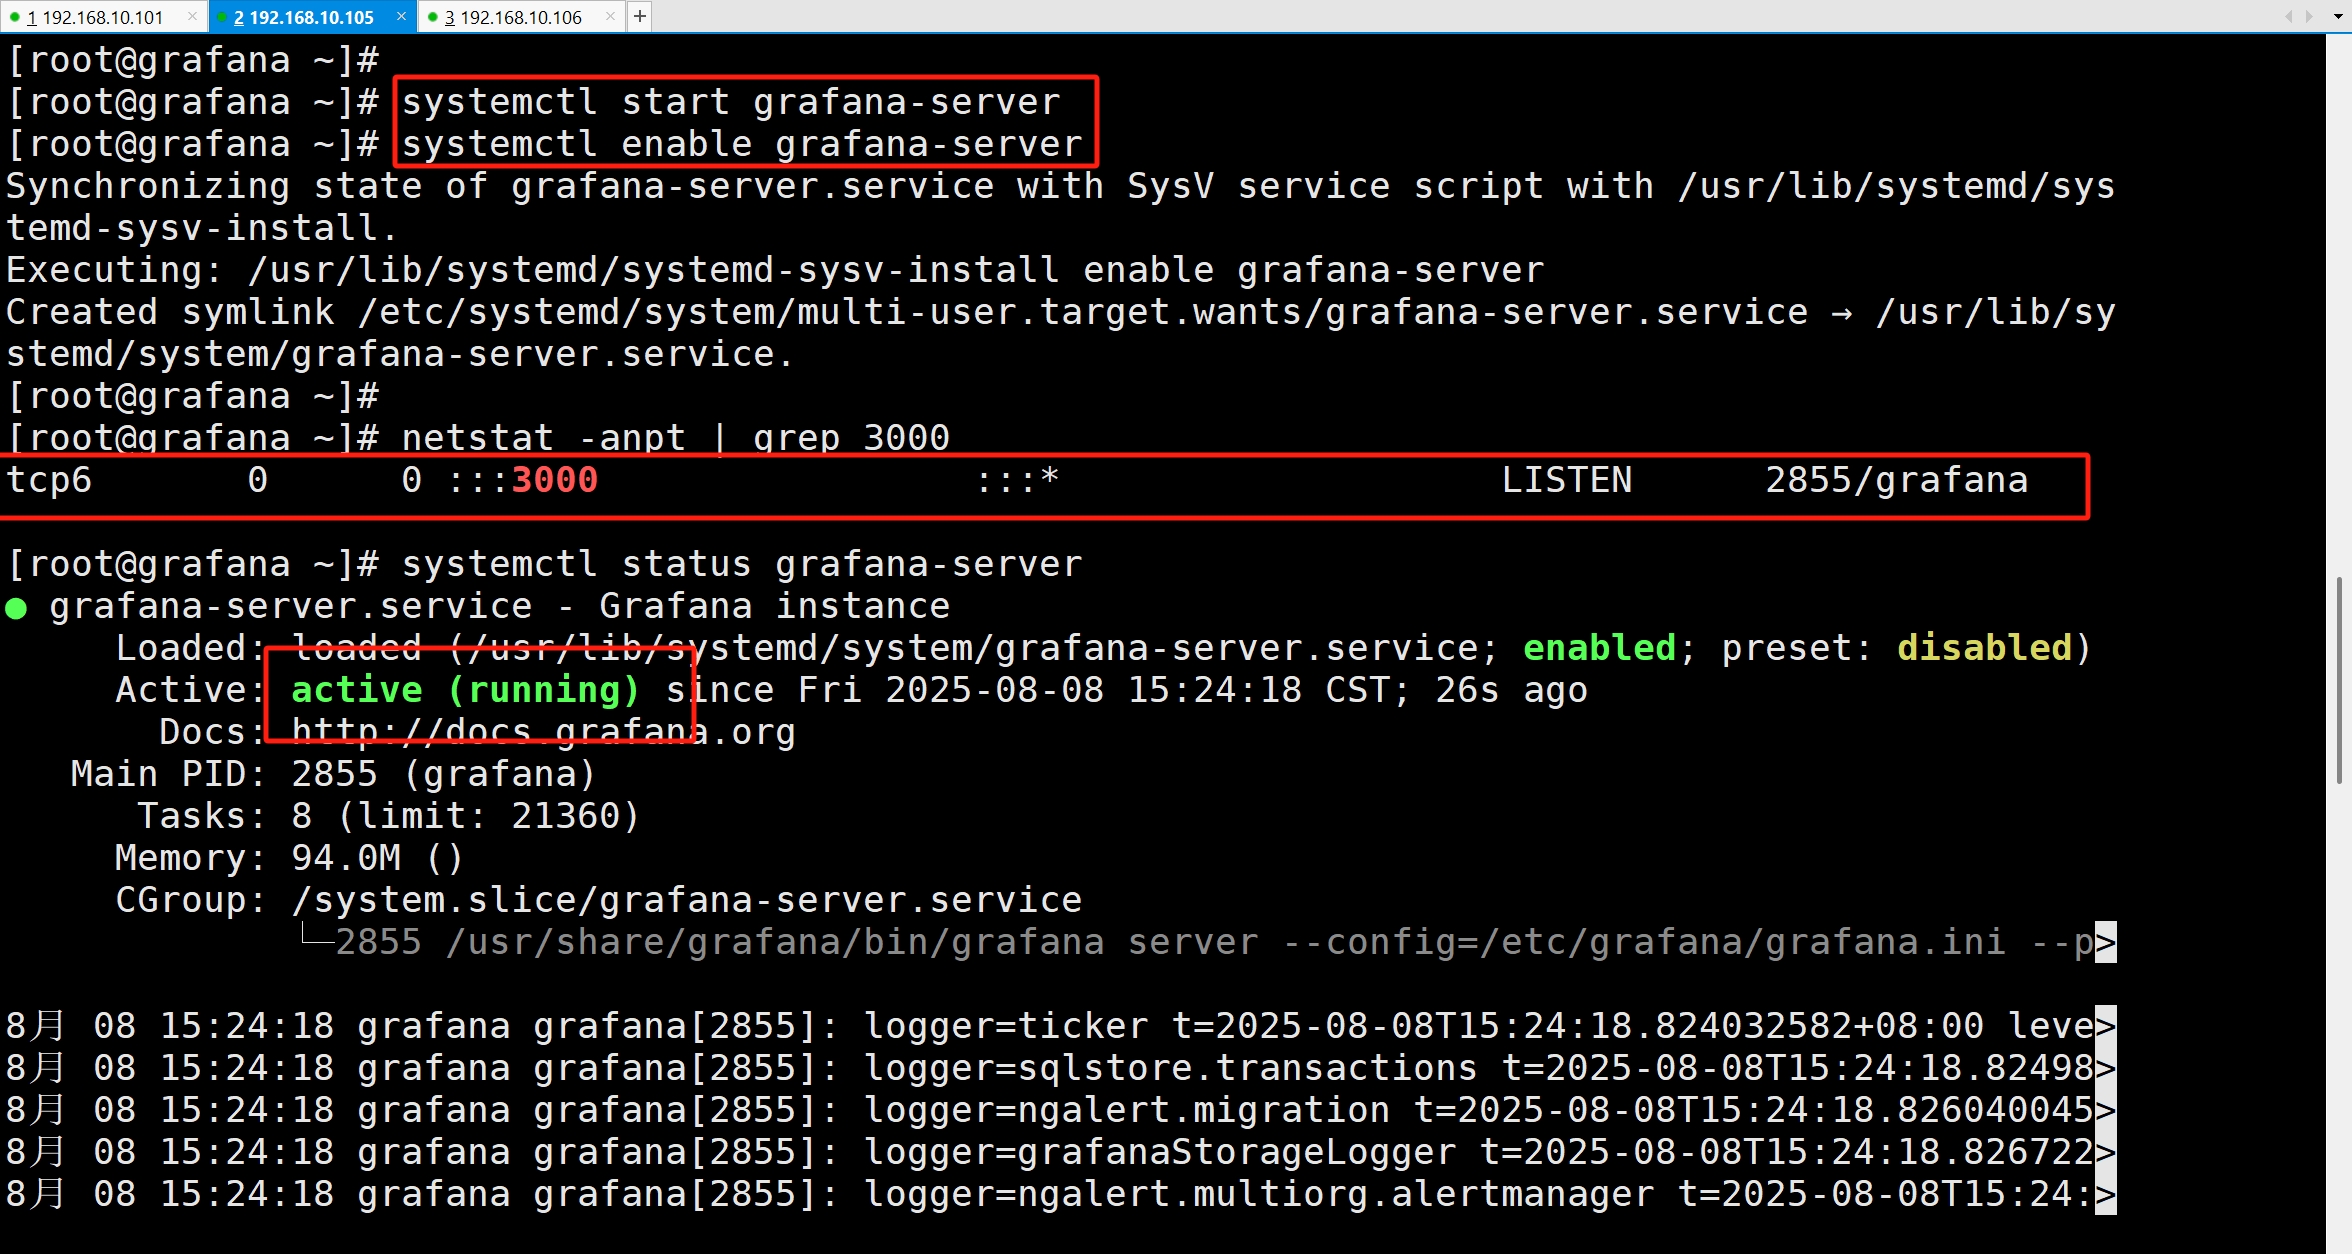Click the 'Main PID: 2855 (grafana)' line
Viewport: 2352px width, 1254px height.
tap(333, 774)
